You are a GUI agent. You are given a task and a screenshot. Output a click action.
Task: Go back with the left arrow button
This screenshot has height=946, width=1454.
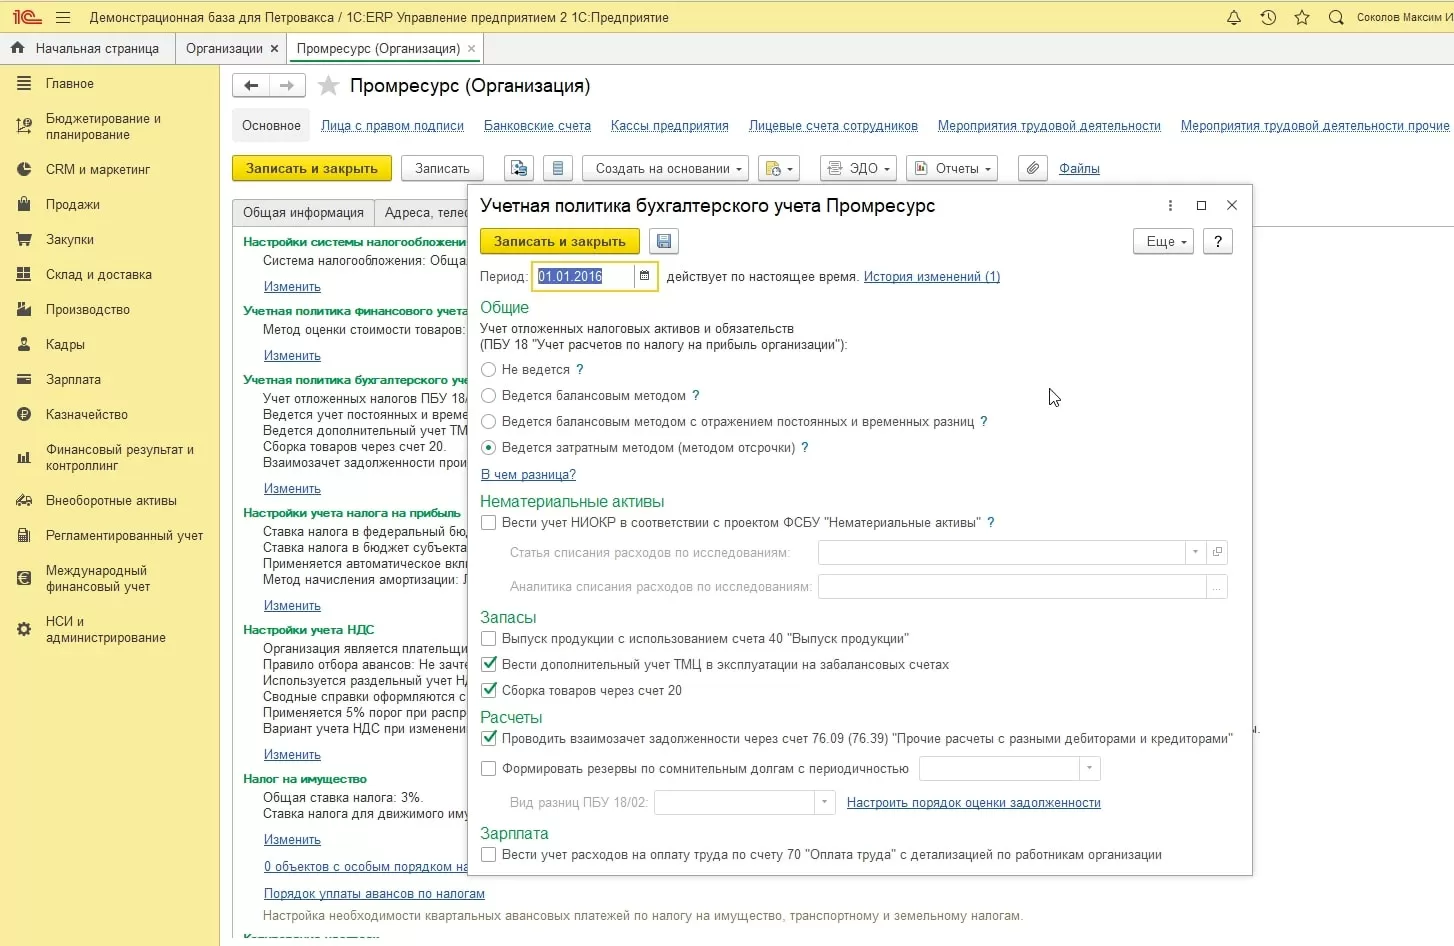tap(251, 86)
